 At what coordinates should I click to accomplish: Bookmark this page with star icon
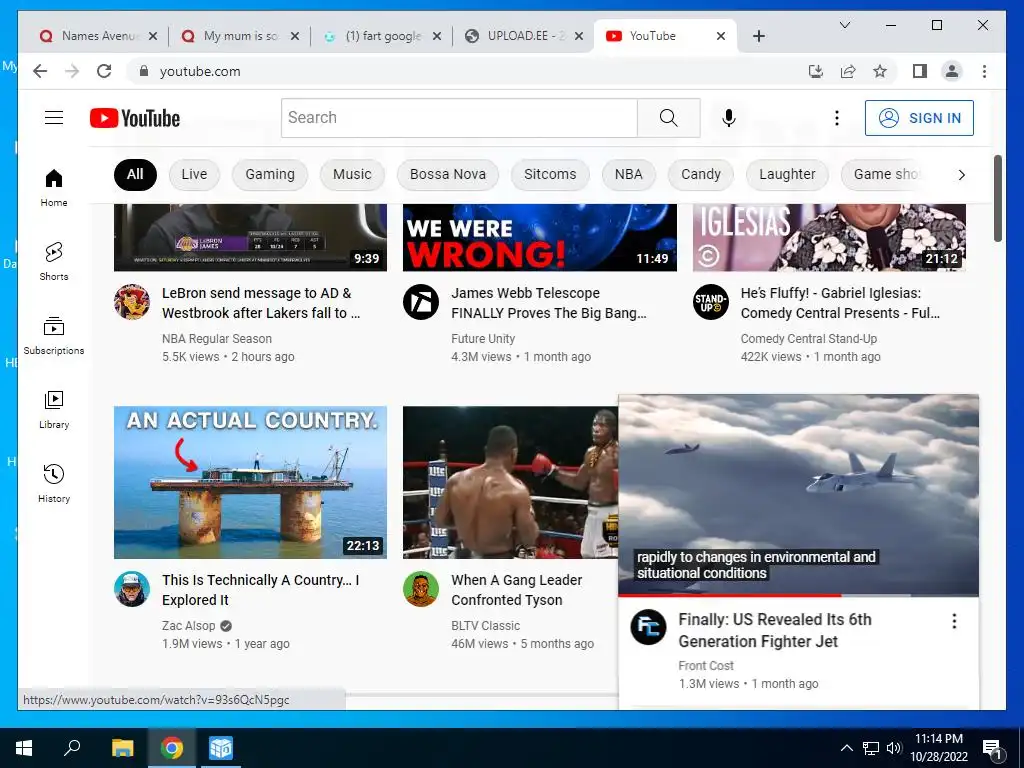tap(880, 71)
